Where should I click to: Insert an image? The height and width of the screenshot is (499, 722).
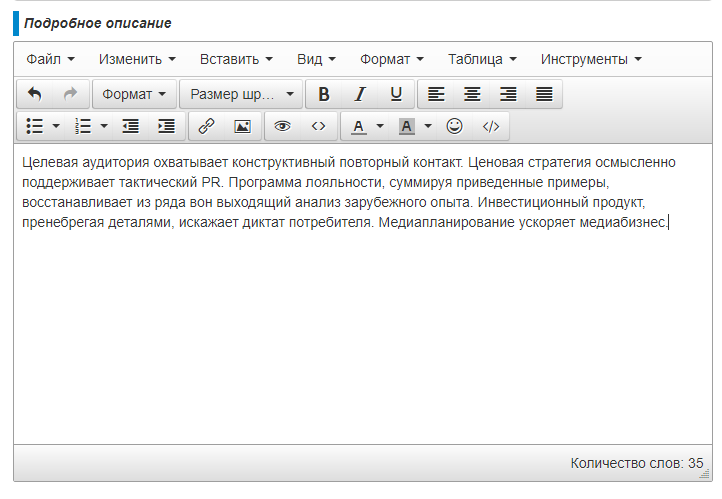tap(243, 126)
